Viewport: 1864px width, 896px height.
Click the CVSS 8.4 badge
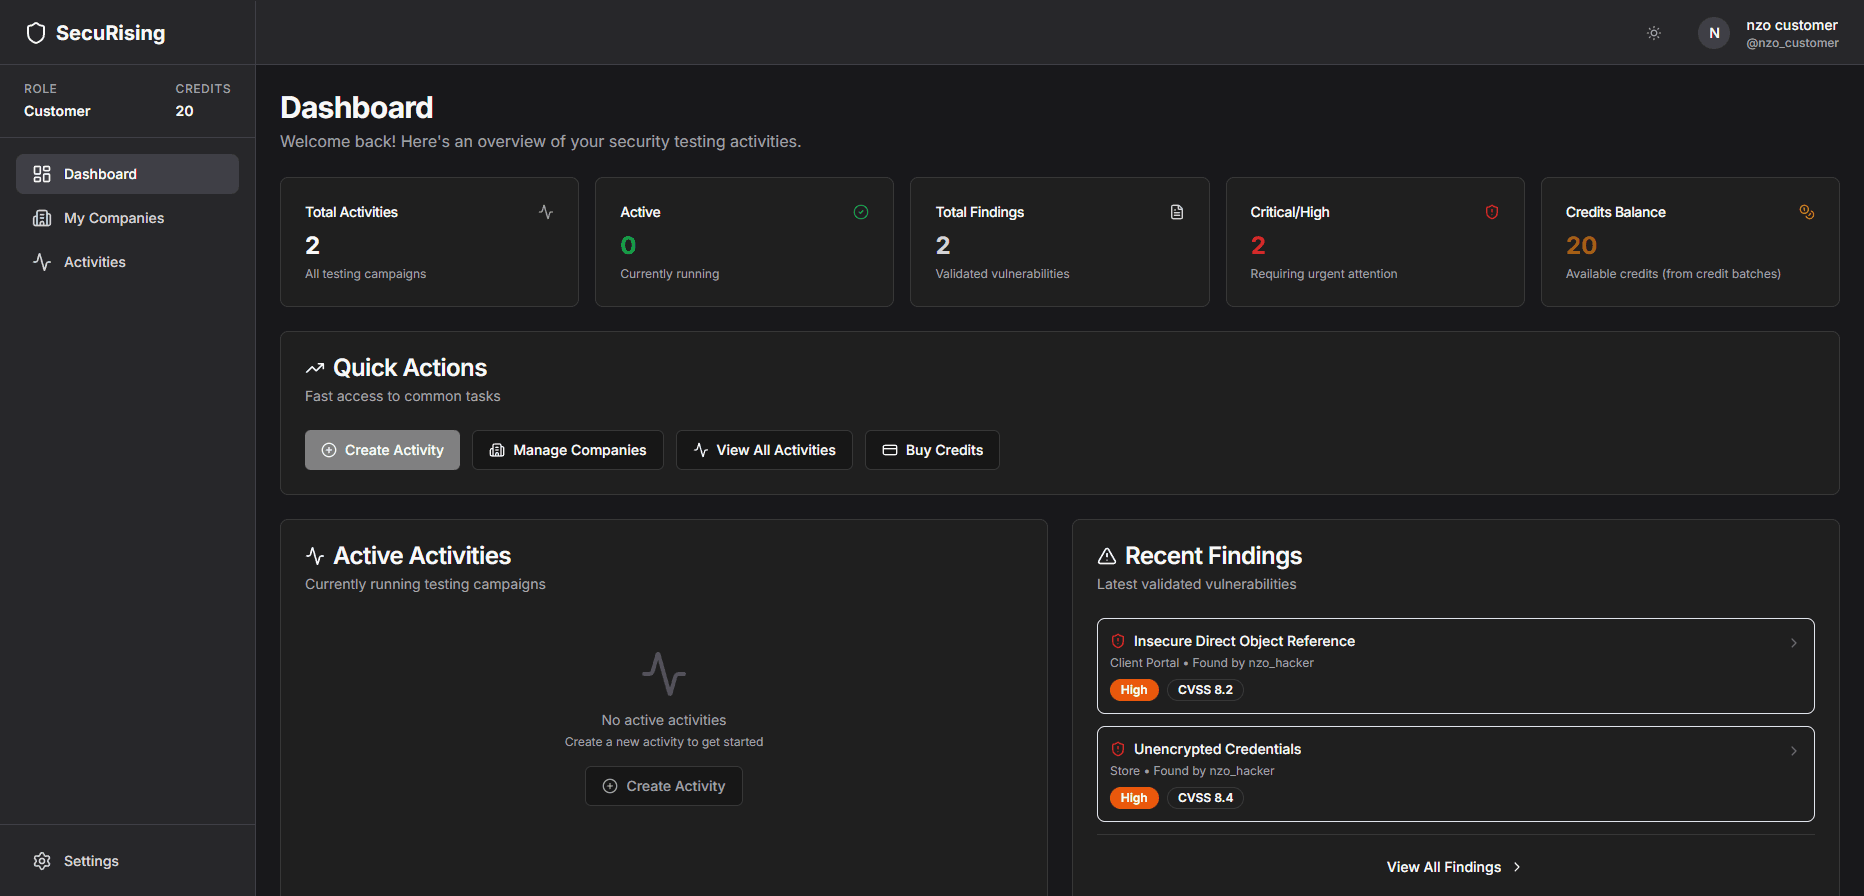pyautogui.click(x=1205, y=798)
